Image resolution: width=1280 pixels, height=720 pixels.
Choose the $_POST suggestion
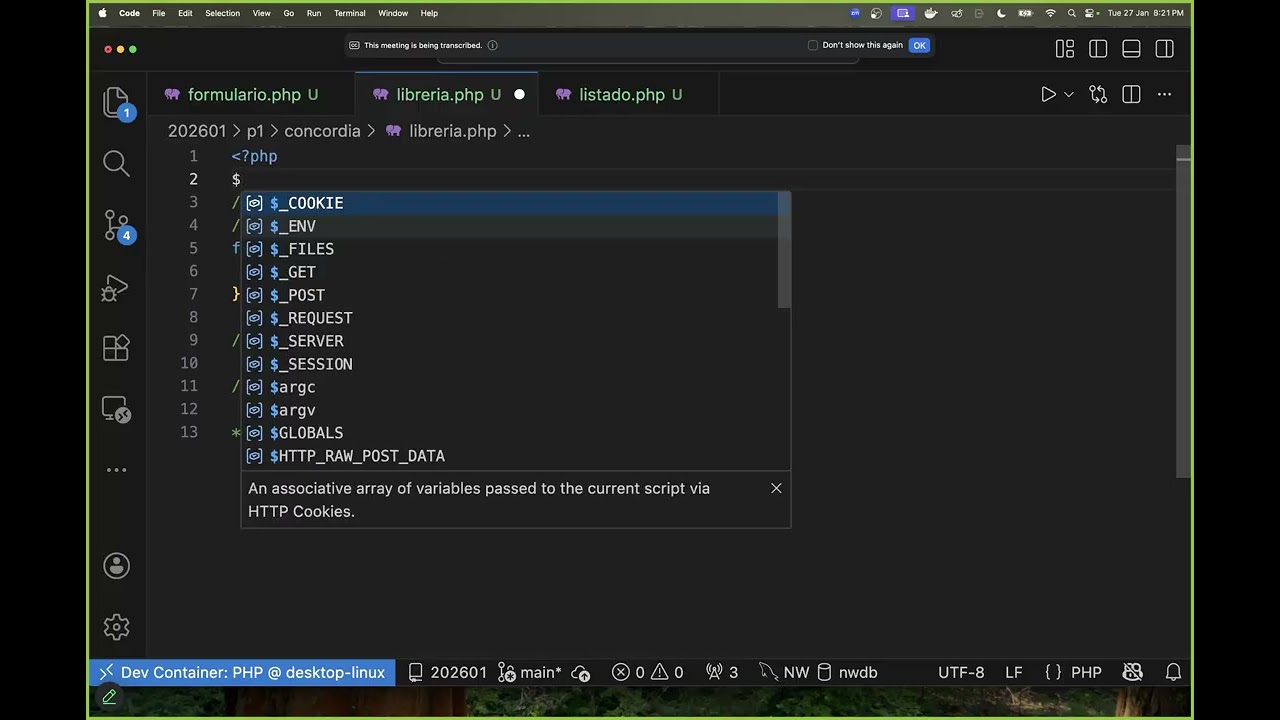[x=516, y=295]
